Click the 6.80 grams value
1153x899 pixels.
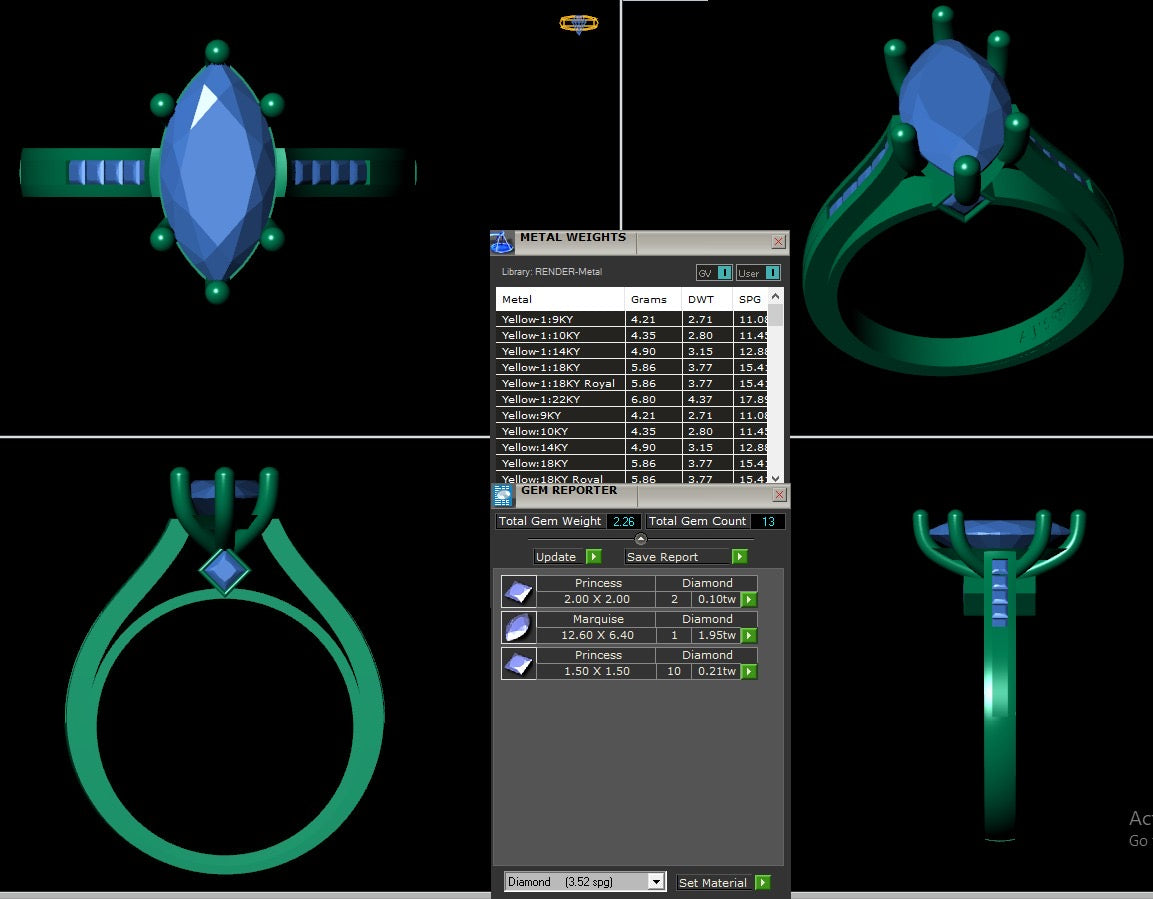point(643,399)
